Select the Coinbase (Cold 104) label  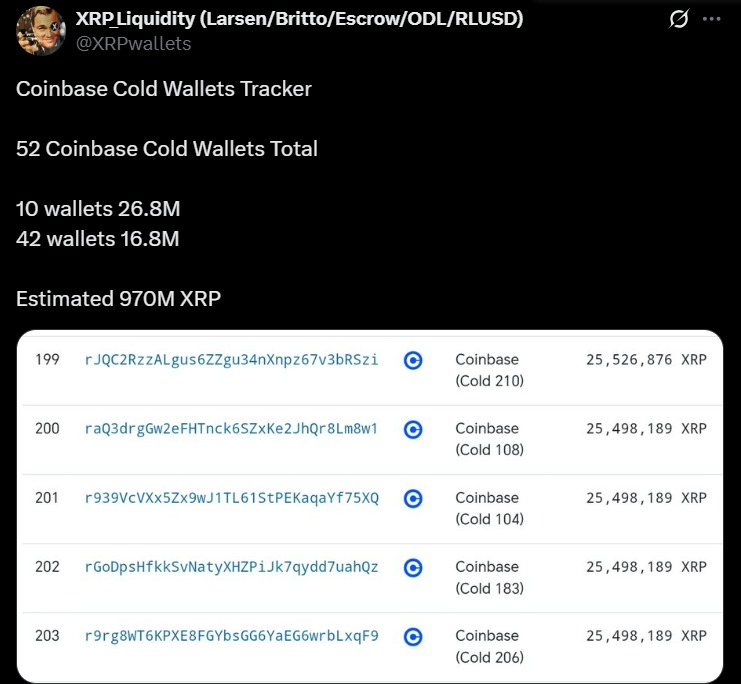[490, 508]
